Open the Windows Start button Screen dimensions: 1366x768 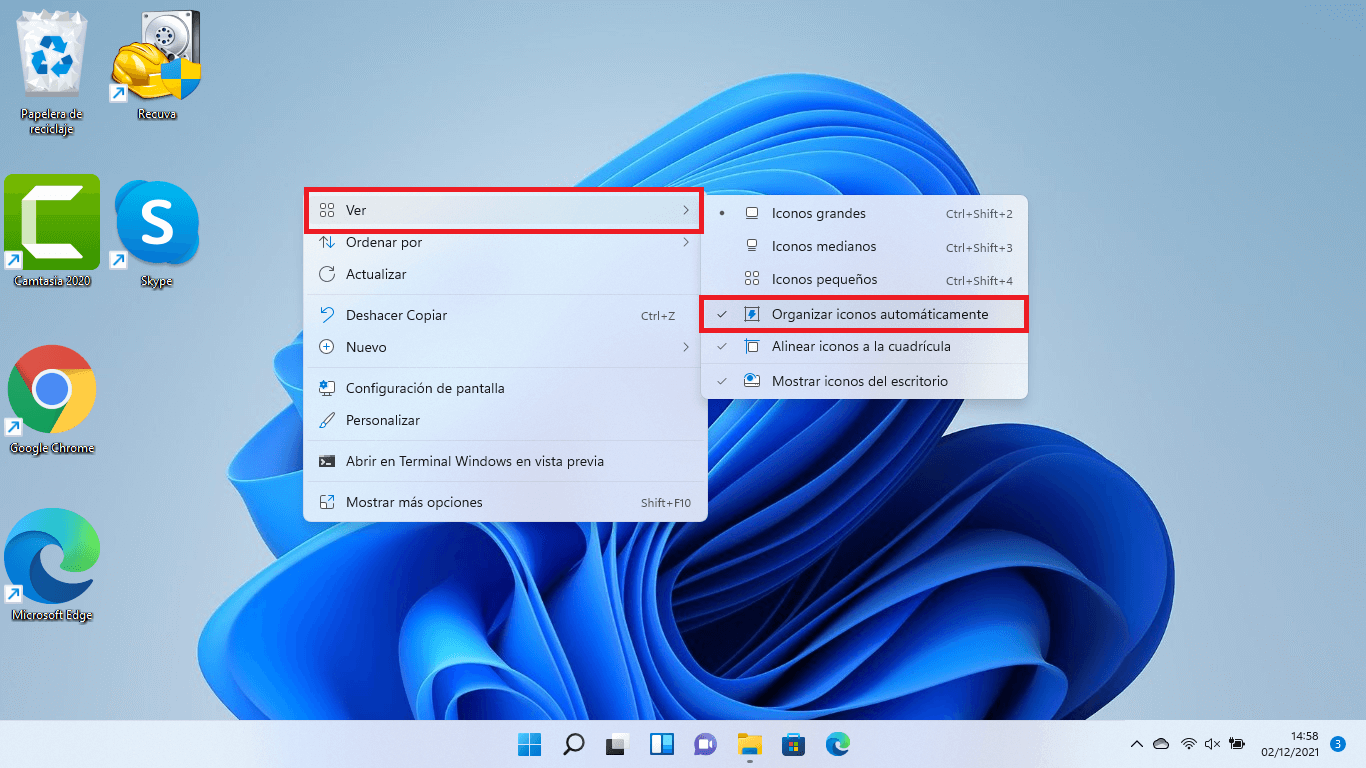pos(530,744)
